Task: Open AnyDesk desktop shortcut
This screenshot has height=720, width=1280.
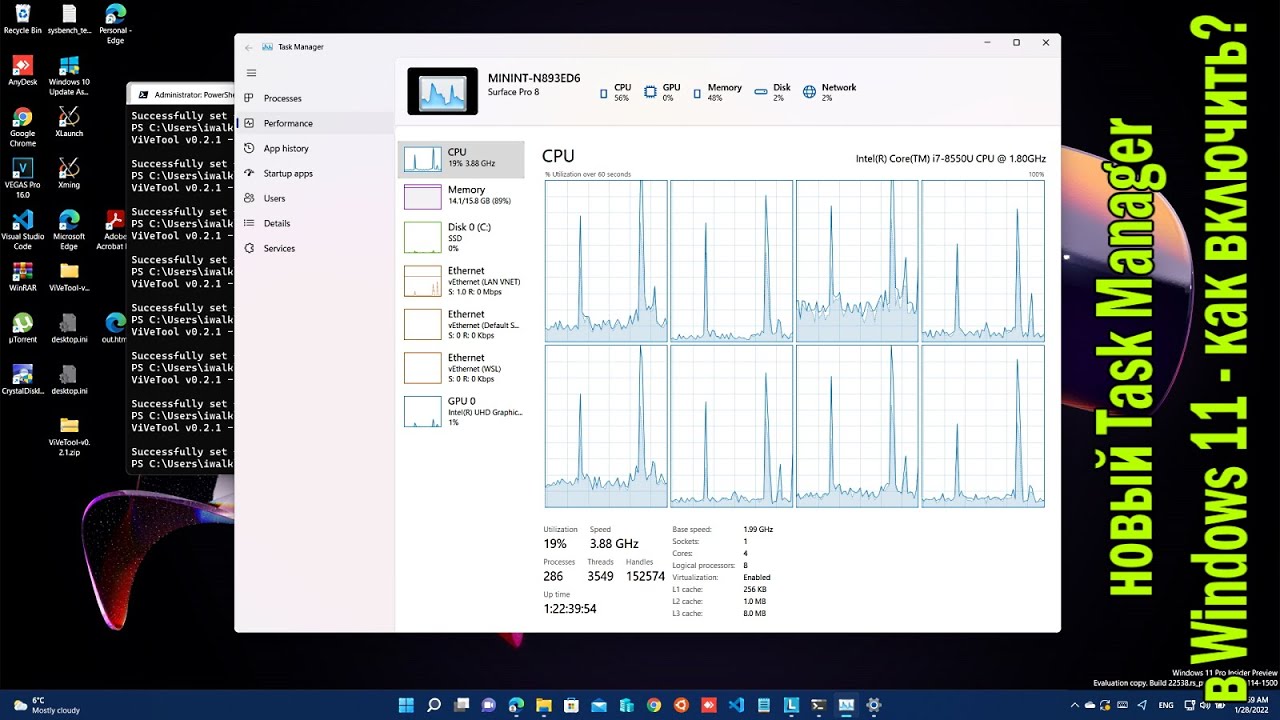Action: coord(22,71)
